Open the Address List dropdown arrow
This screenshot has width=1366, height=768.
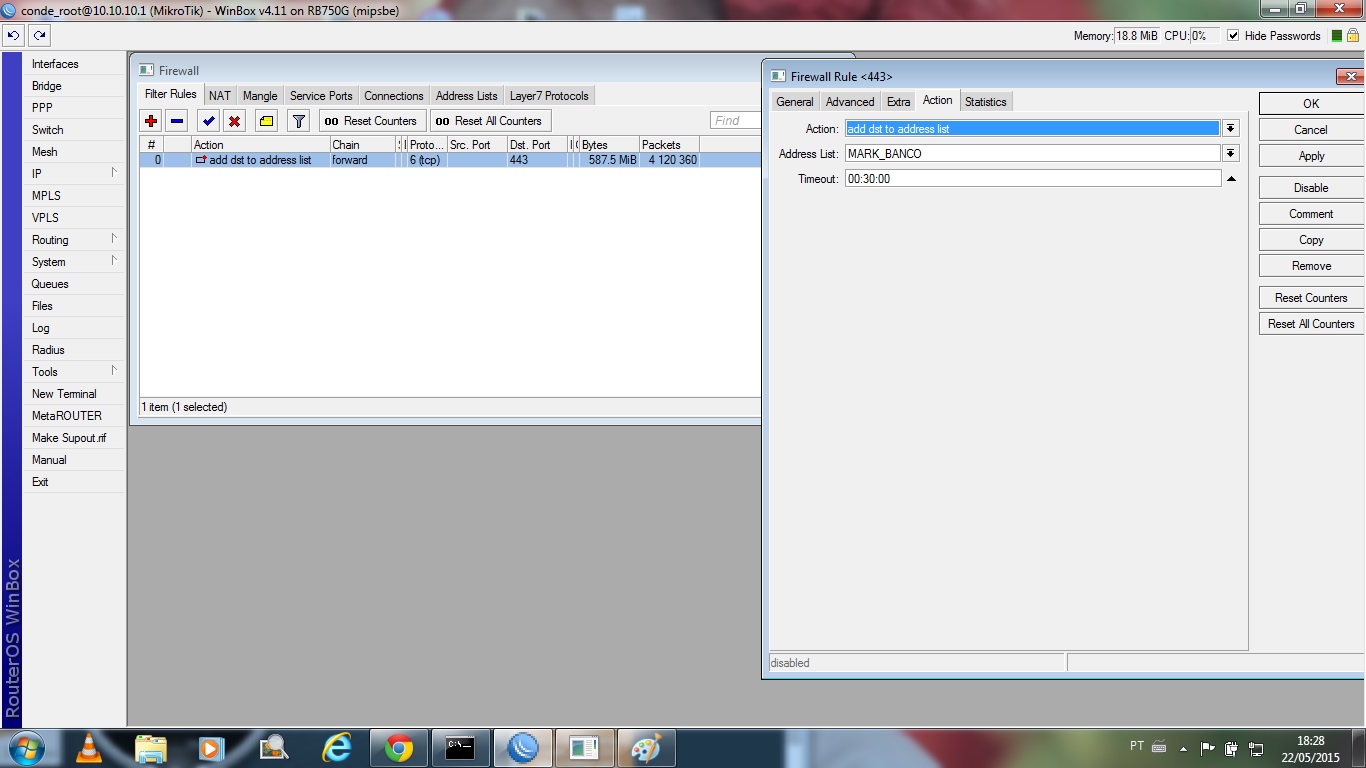[1231, 154]
